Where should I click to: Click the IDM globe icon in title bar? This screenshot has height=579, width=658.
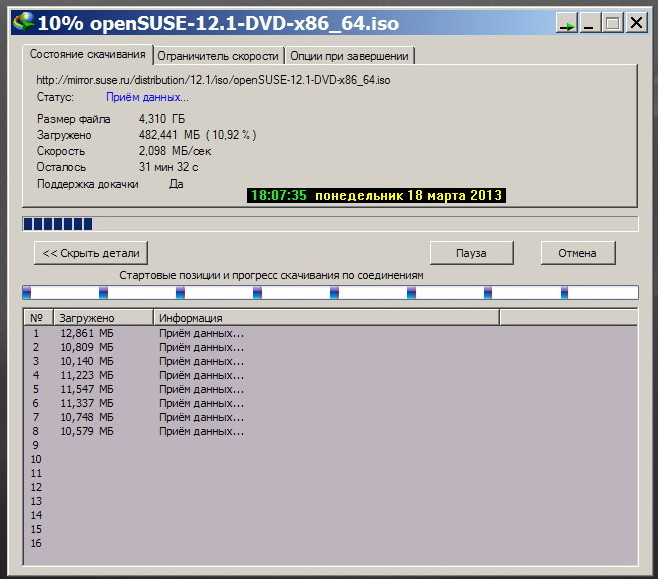point(23,22)
